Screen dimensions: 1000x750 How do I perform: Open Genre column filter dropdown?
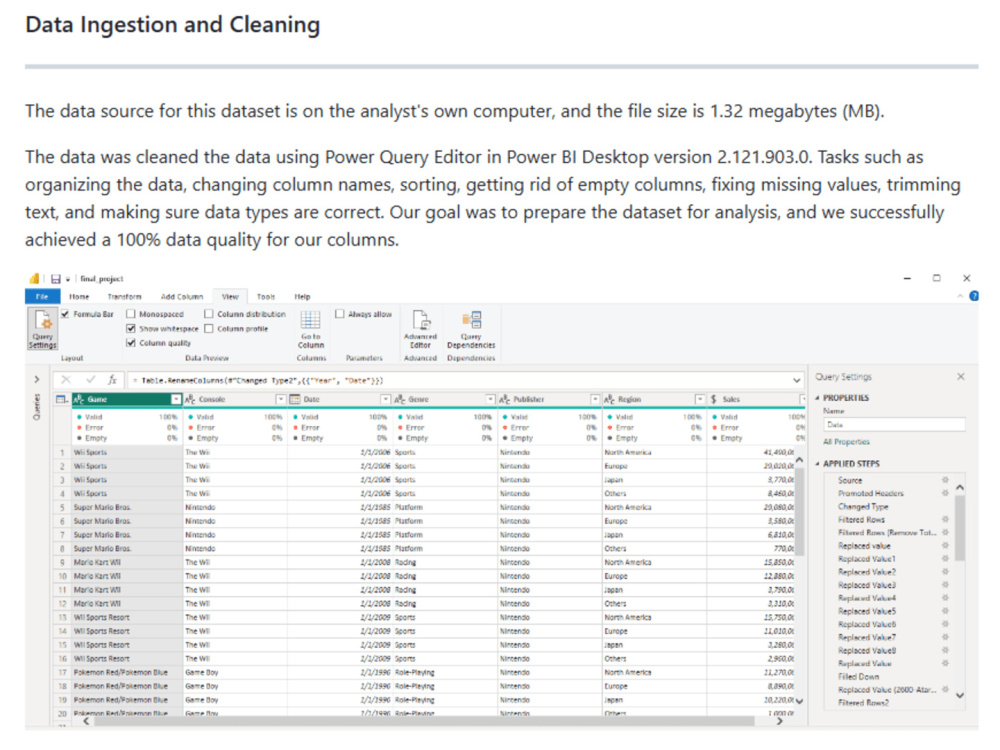(490, 399)
